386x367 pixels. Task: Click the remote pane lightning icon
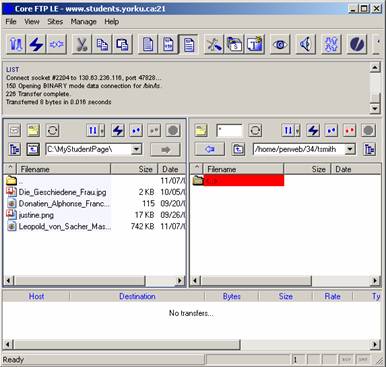[313, 130]
